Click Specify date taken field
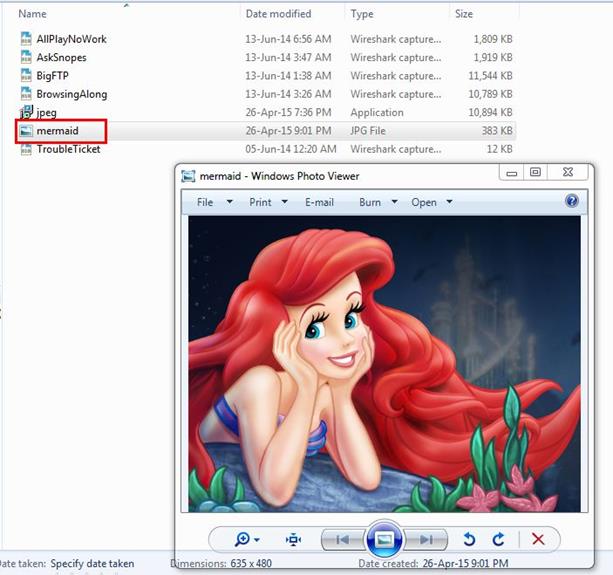Screen dimensions: 613x575 pyautogui.click(x=92, y=565)
